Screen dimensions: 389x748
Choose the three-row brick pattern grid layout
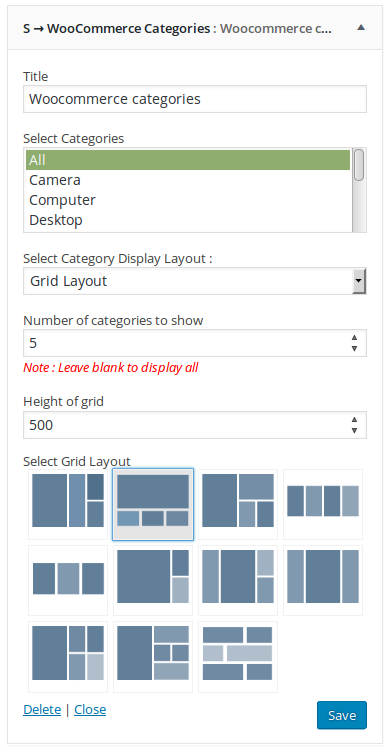tap(238, 657)
